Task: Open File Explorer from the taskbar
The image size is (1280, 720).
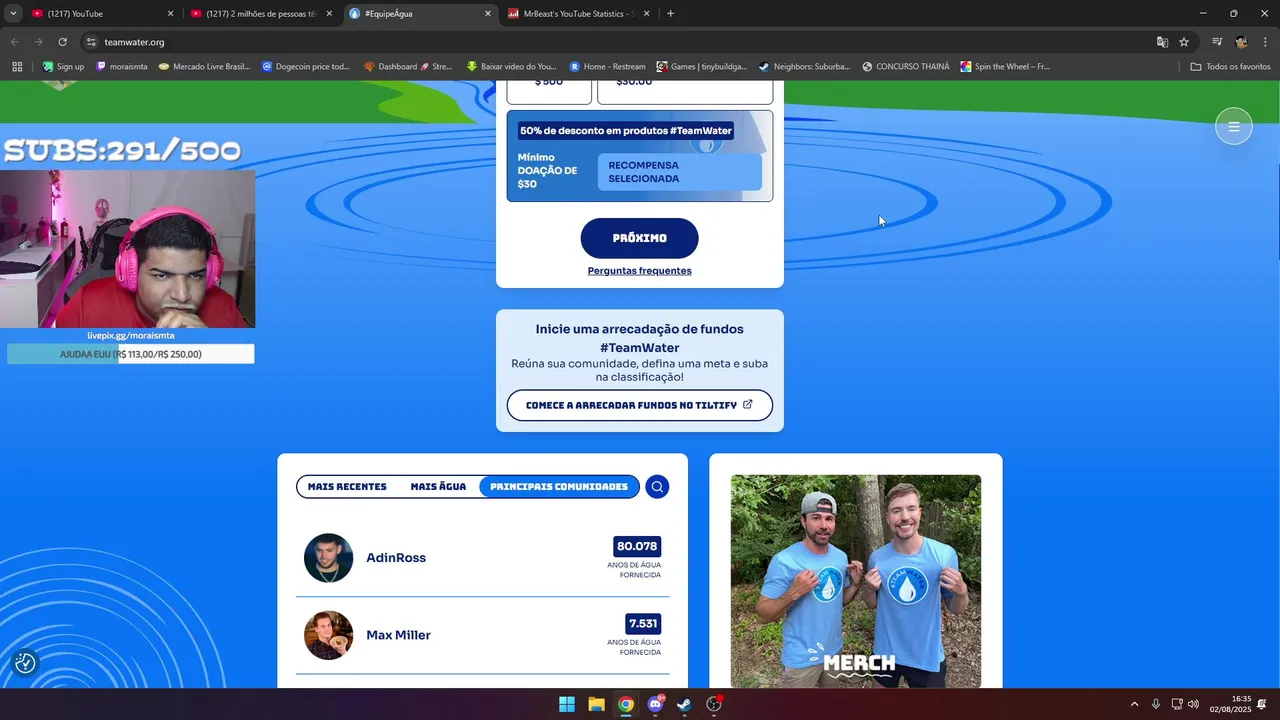Action: tap(596, 704)
